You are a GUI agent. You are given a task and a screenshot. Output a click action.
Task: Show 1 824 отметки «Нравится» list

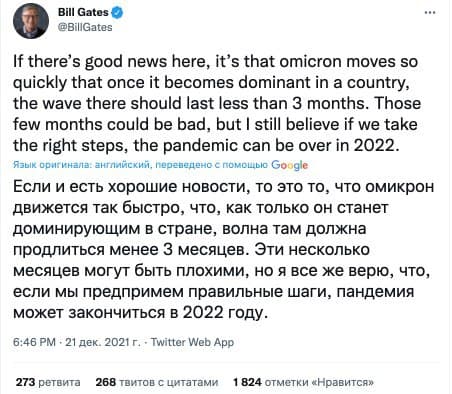coord(303,382)
